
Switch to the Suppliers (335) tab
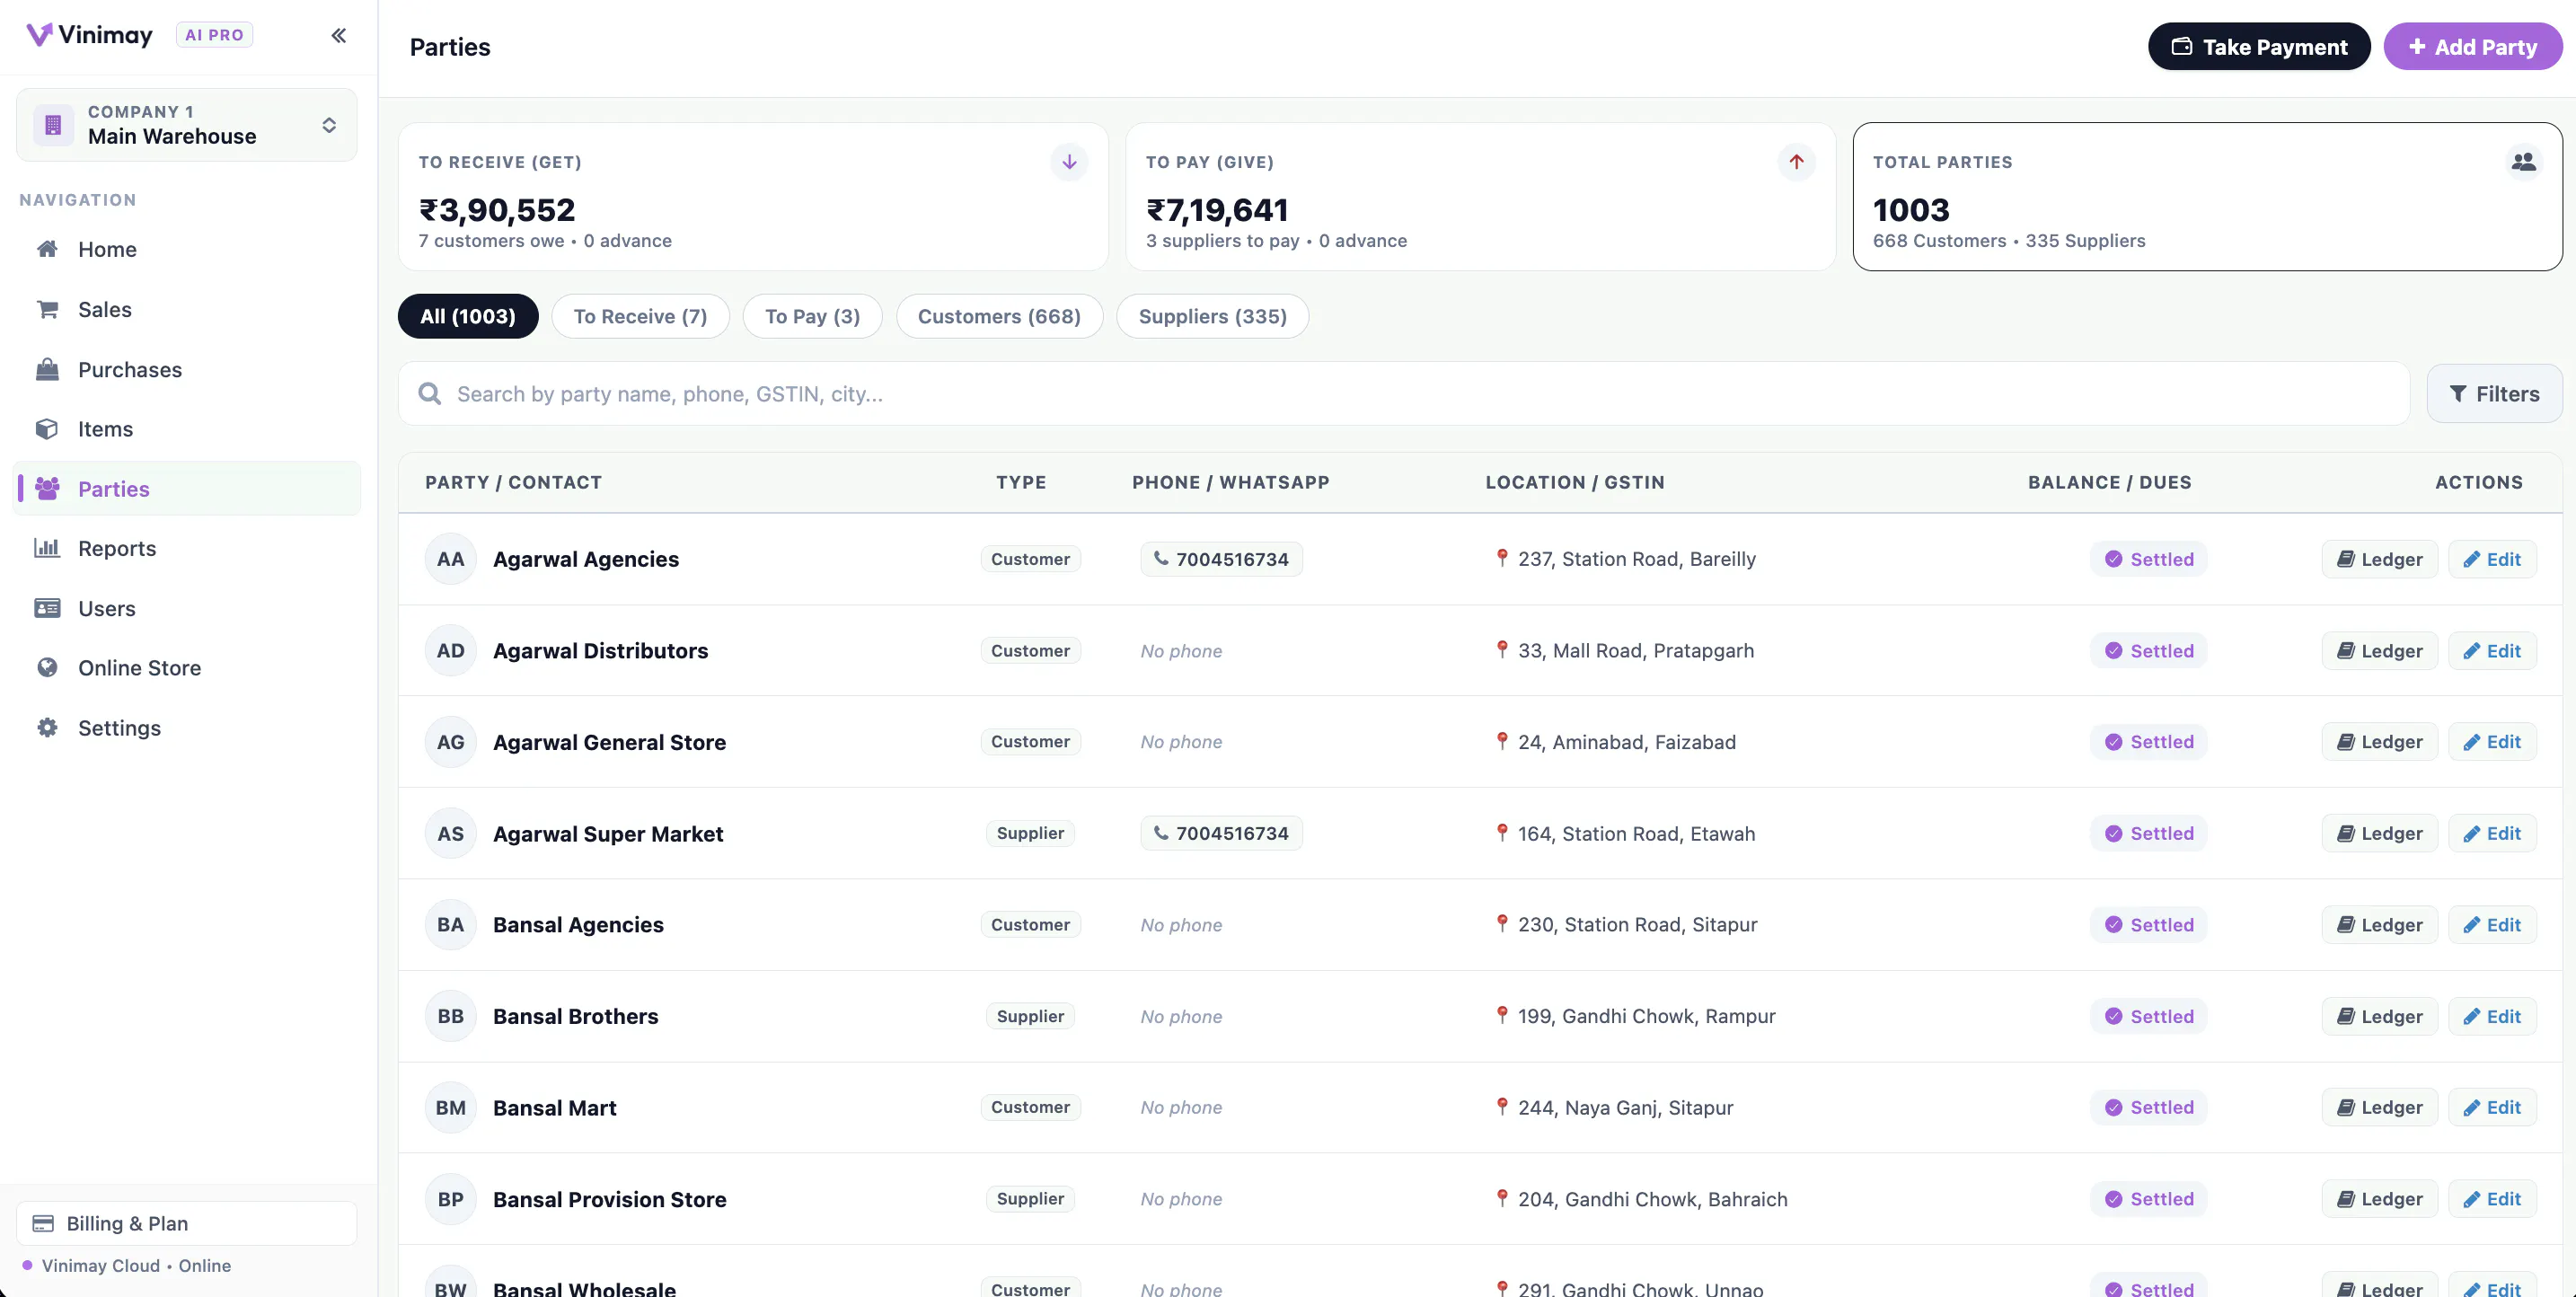[x=1212, y=316]
